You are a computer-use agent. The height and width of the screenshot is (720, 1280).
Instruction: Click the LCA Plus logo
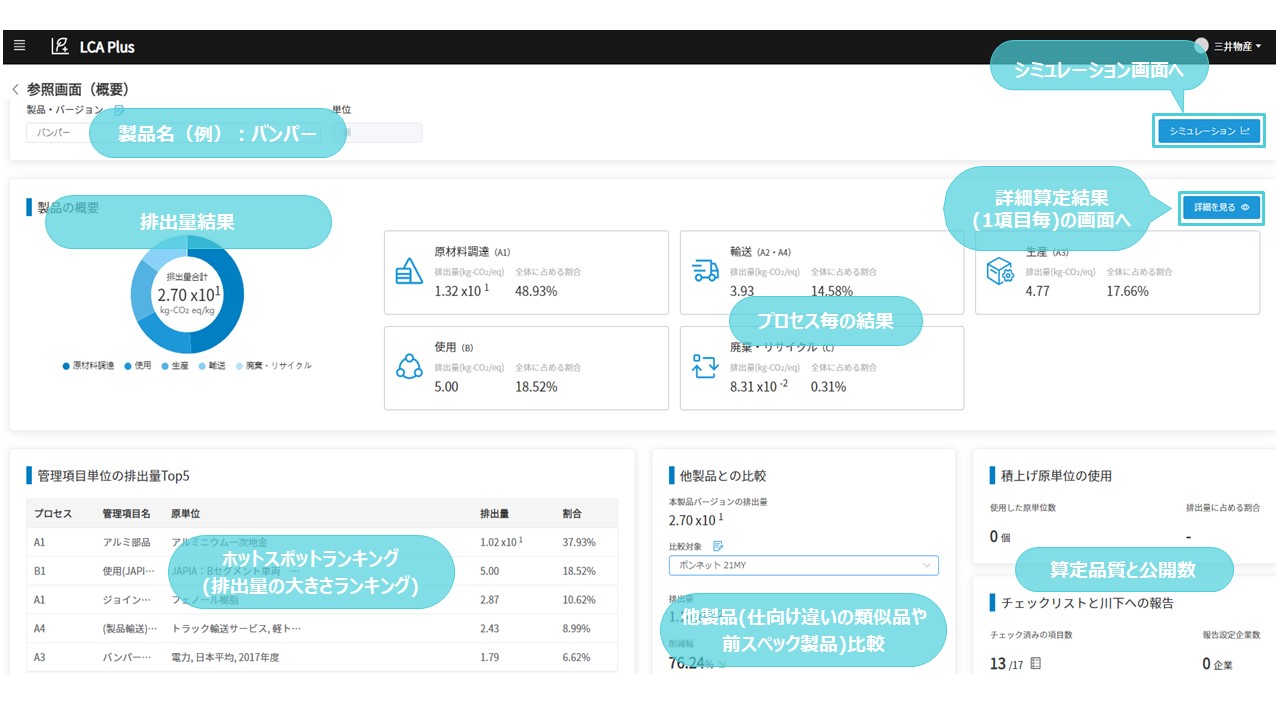[84, 45]
